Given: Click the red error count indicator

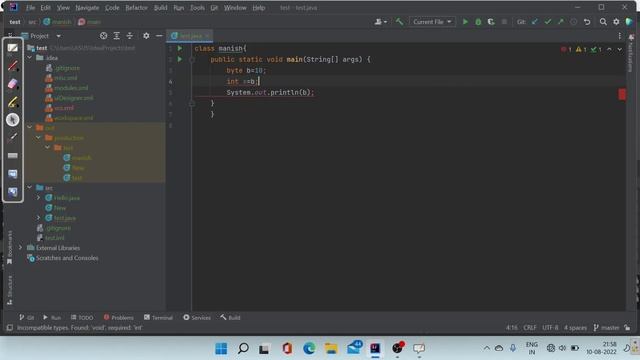Looking at the screenshot, I should pyautogui.click(x=566, y=49).
